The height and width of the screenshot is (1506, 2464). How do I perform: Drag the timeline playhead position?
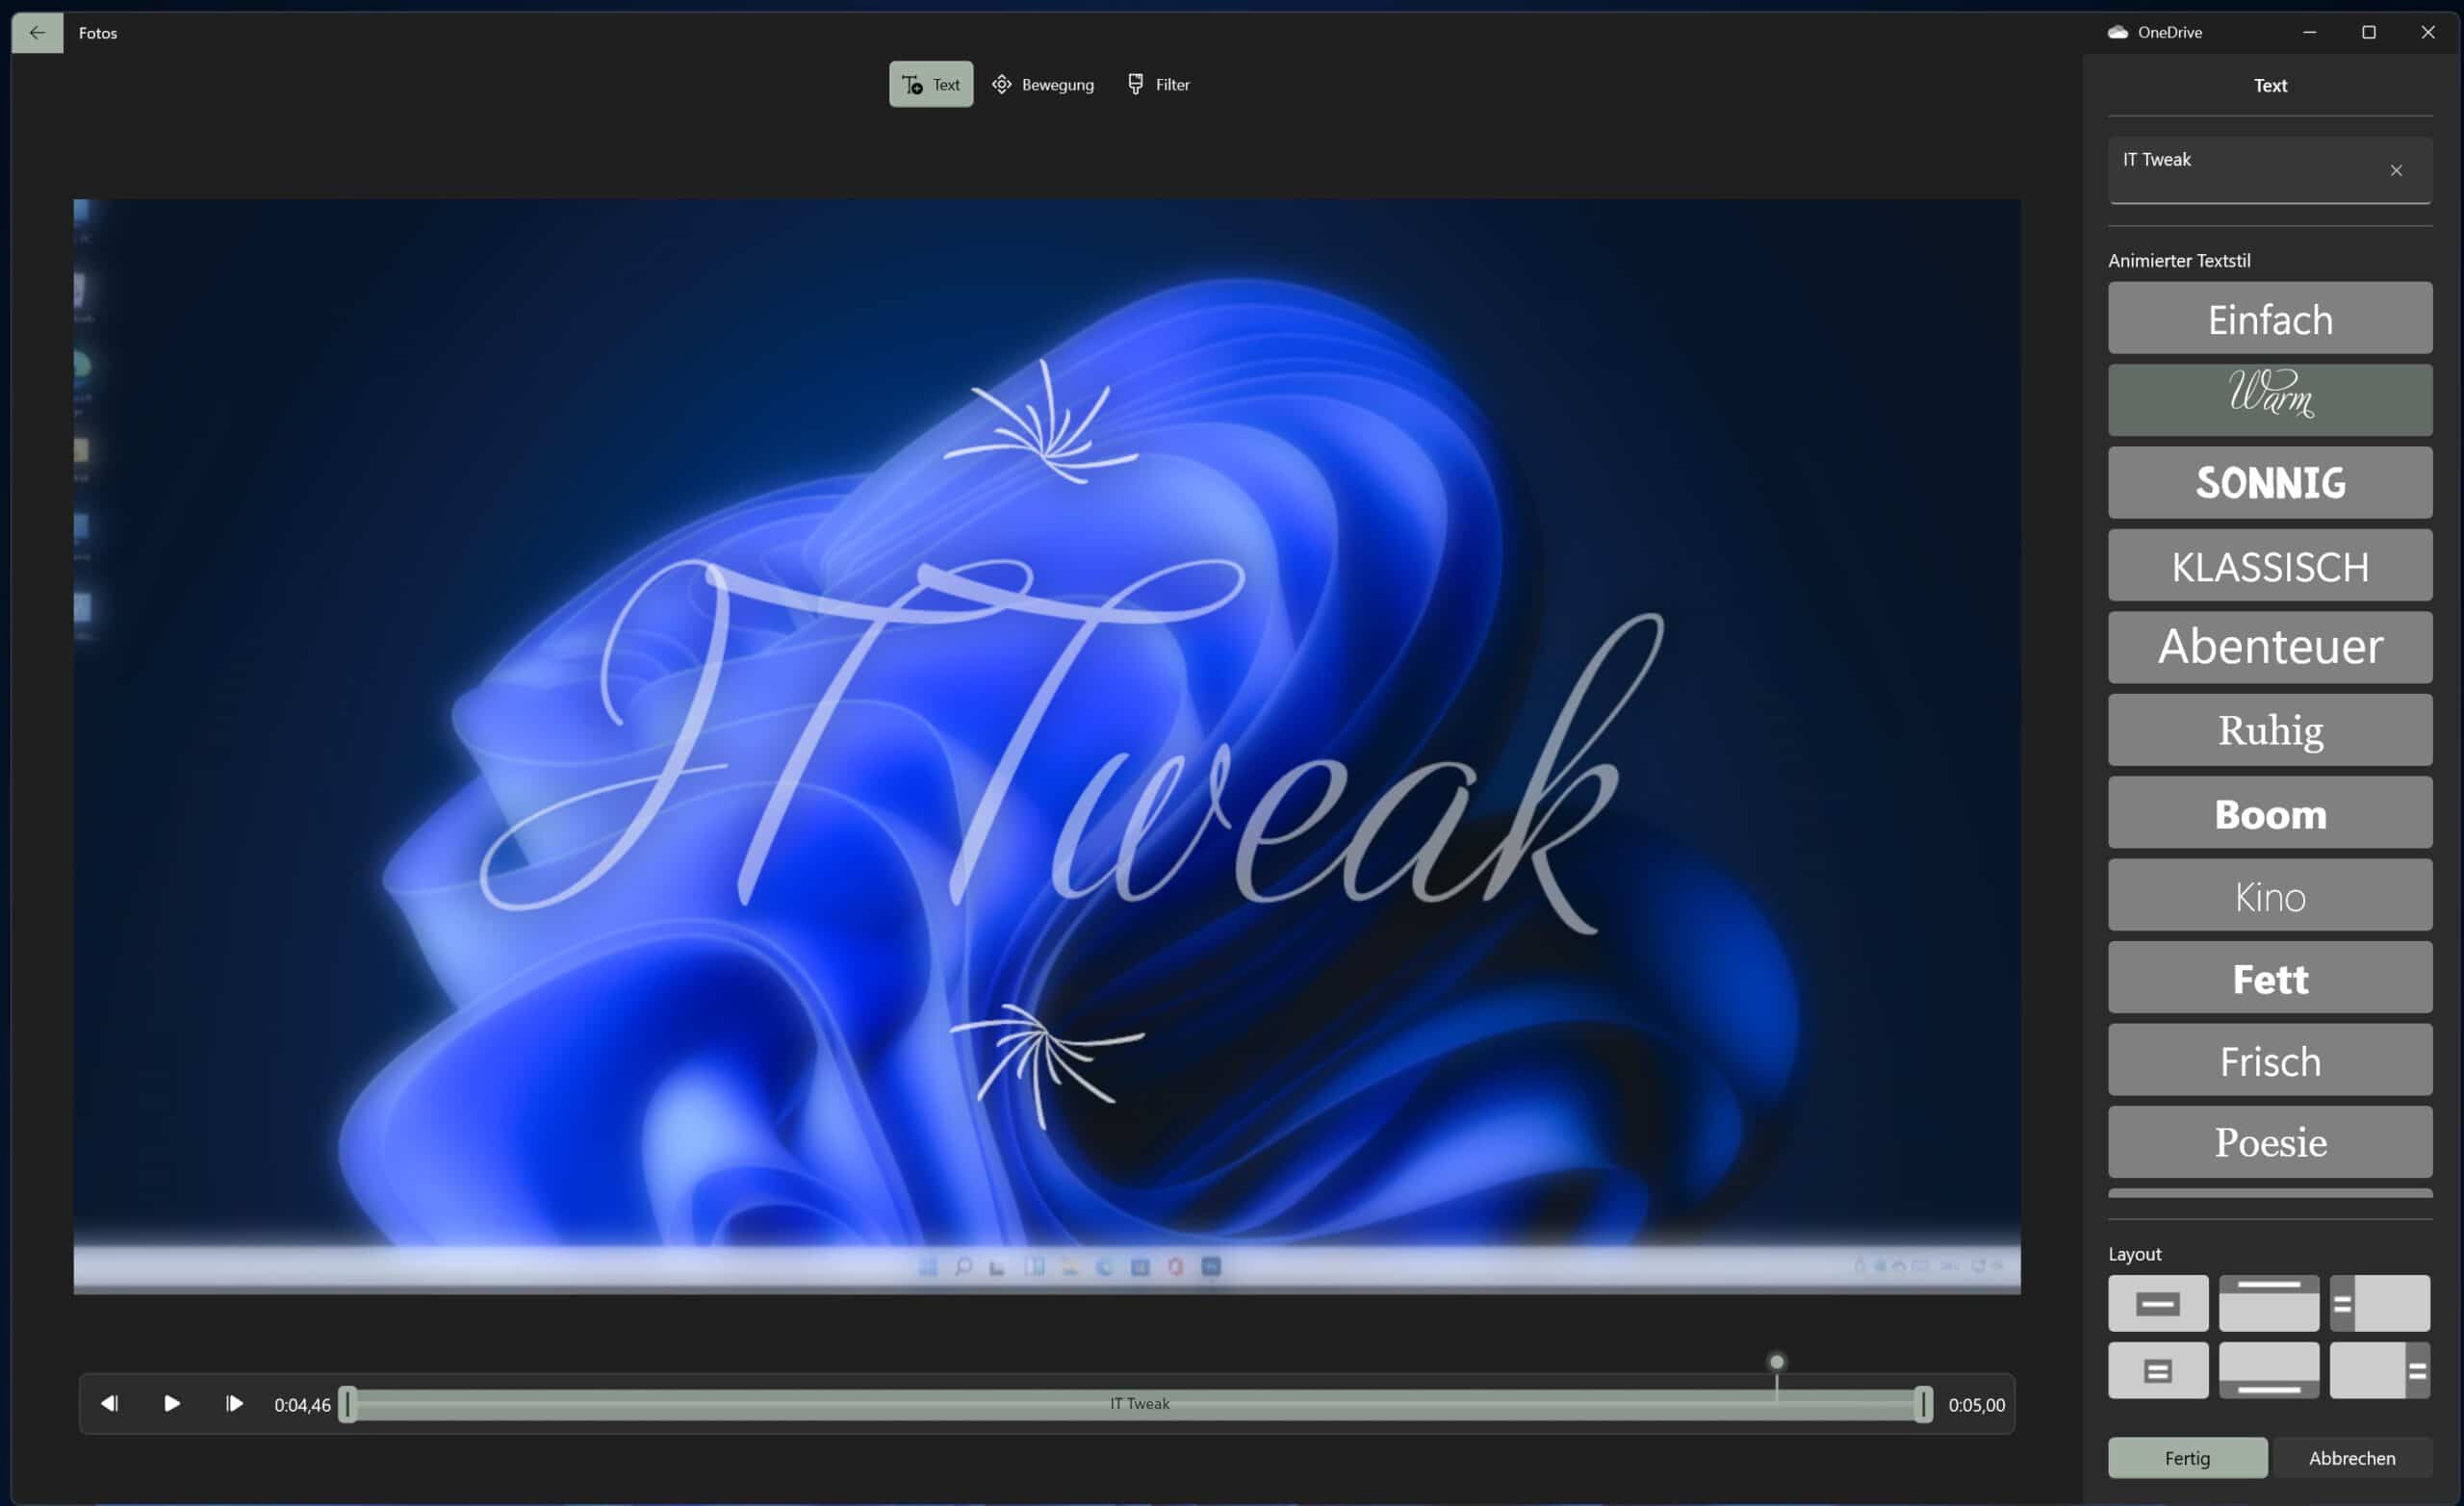pyautogui.click(x=1778, y=1362)
